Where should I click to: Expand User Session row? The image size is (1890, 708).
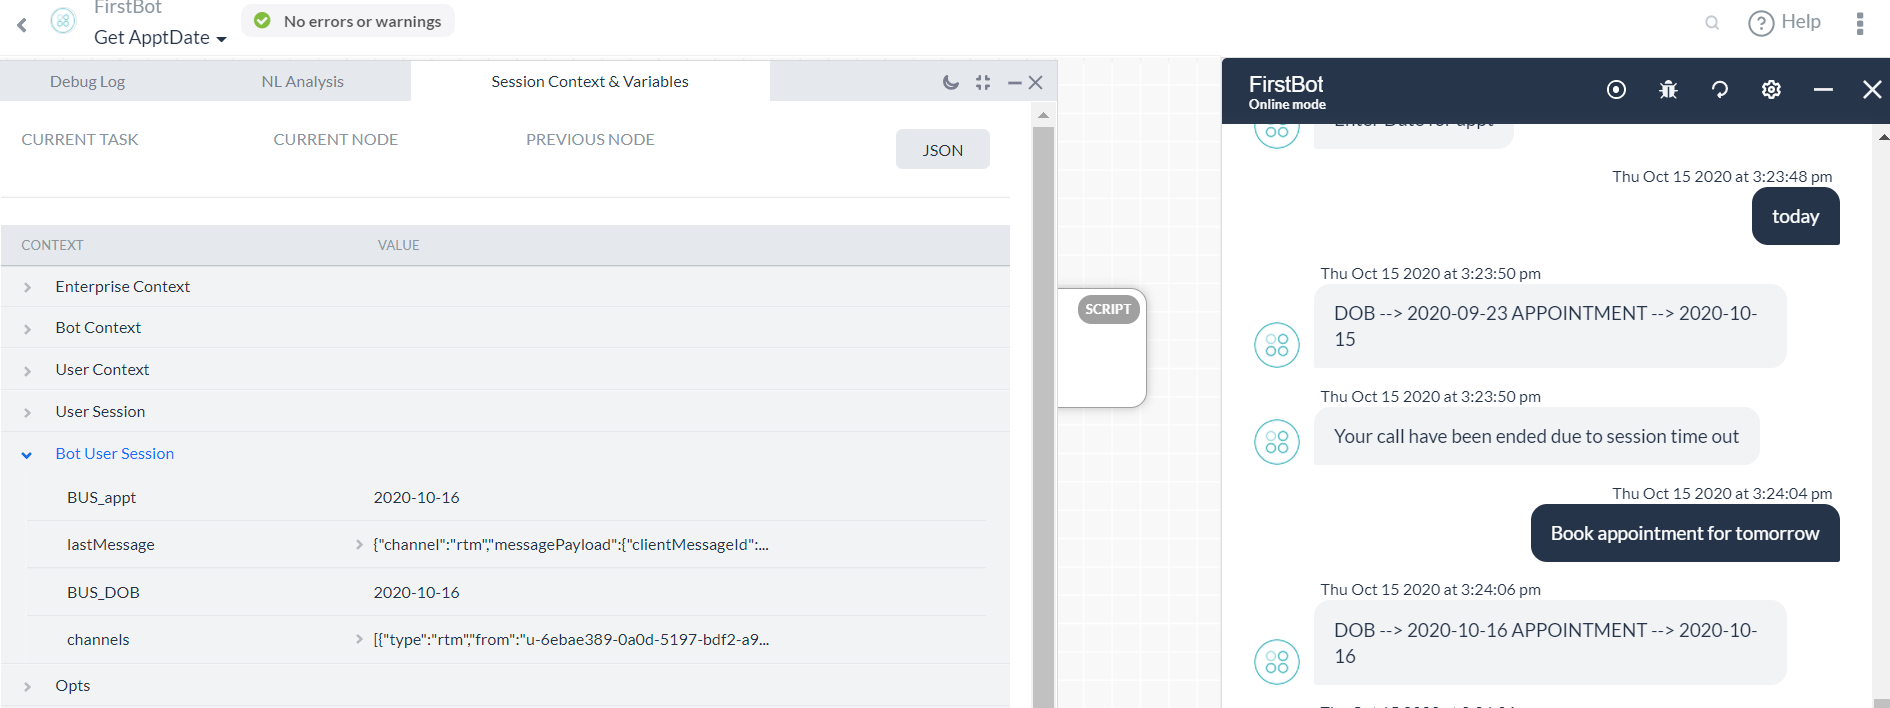click(x=27, y=413)
